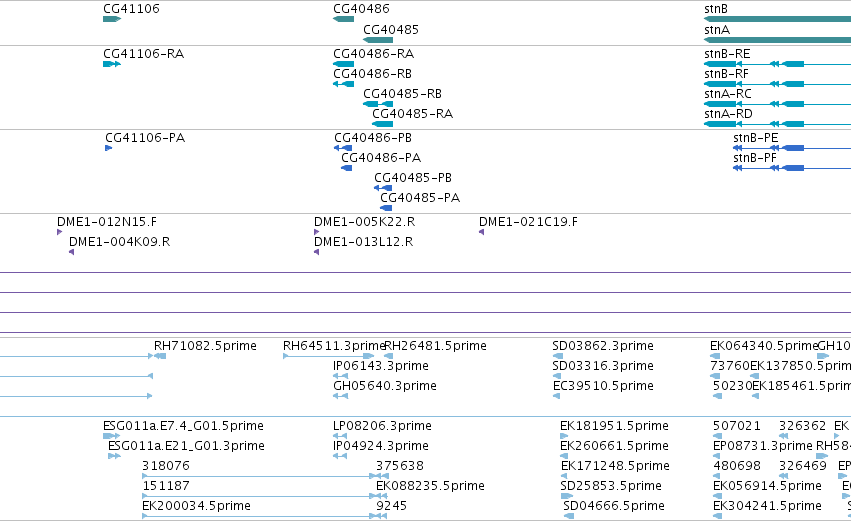Image resolution: width=851 pixels, height=521 pixels.
Task: Click the ESG011a.E21_G01.3prime label
Action: (x=187, y=446)
